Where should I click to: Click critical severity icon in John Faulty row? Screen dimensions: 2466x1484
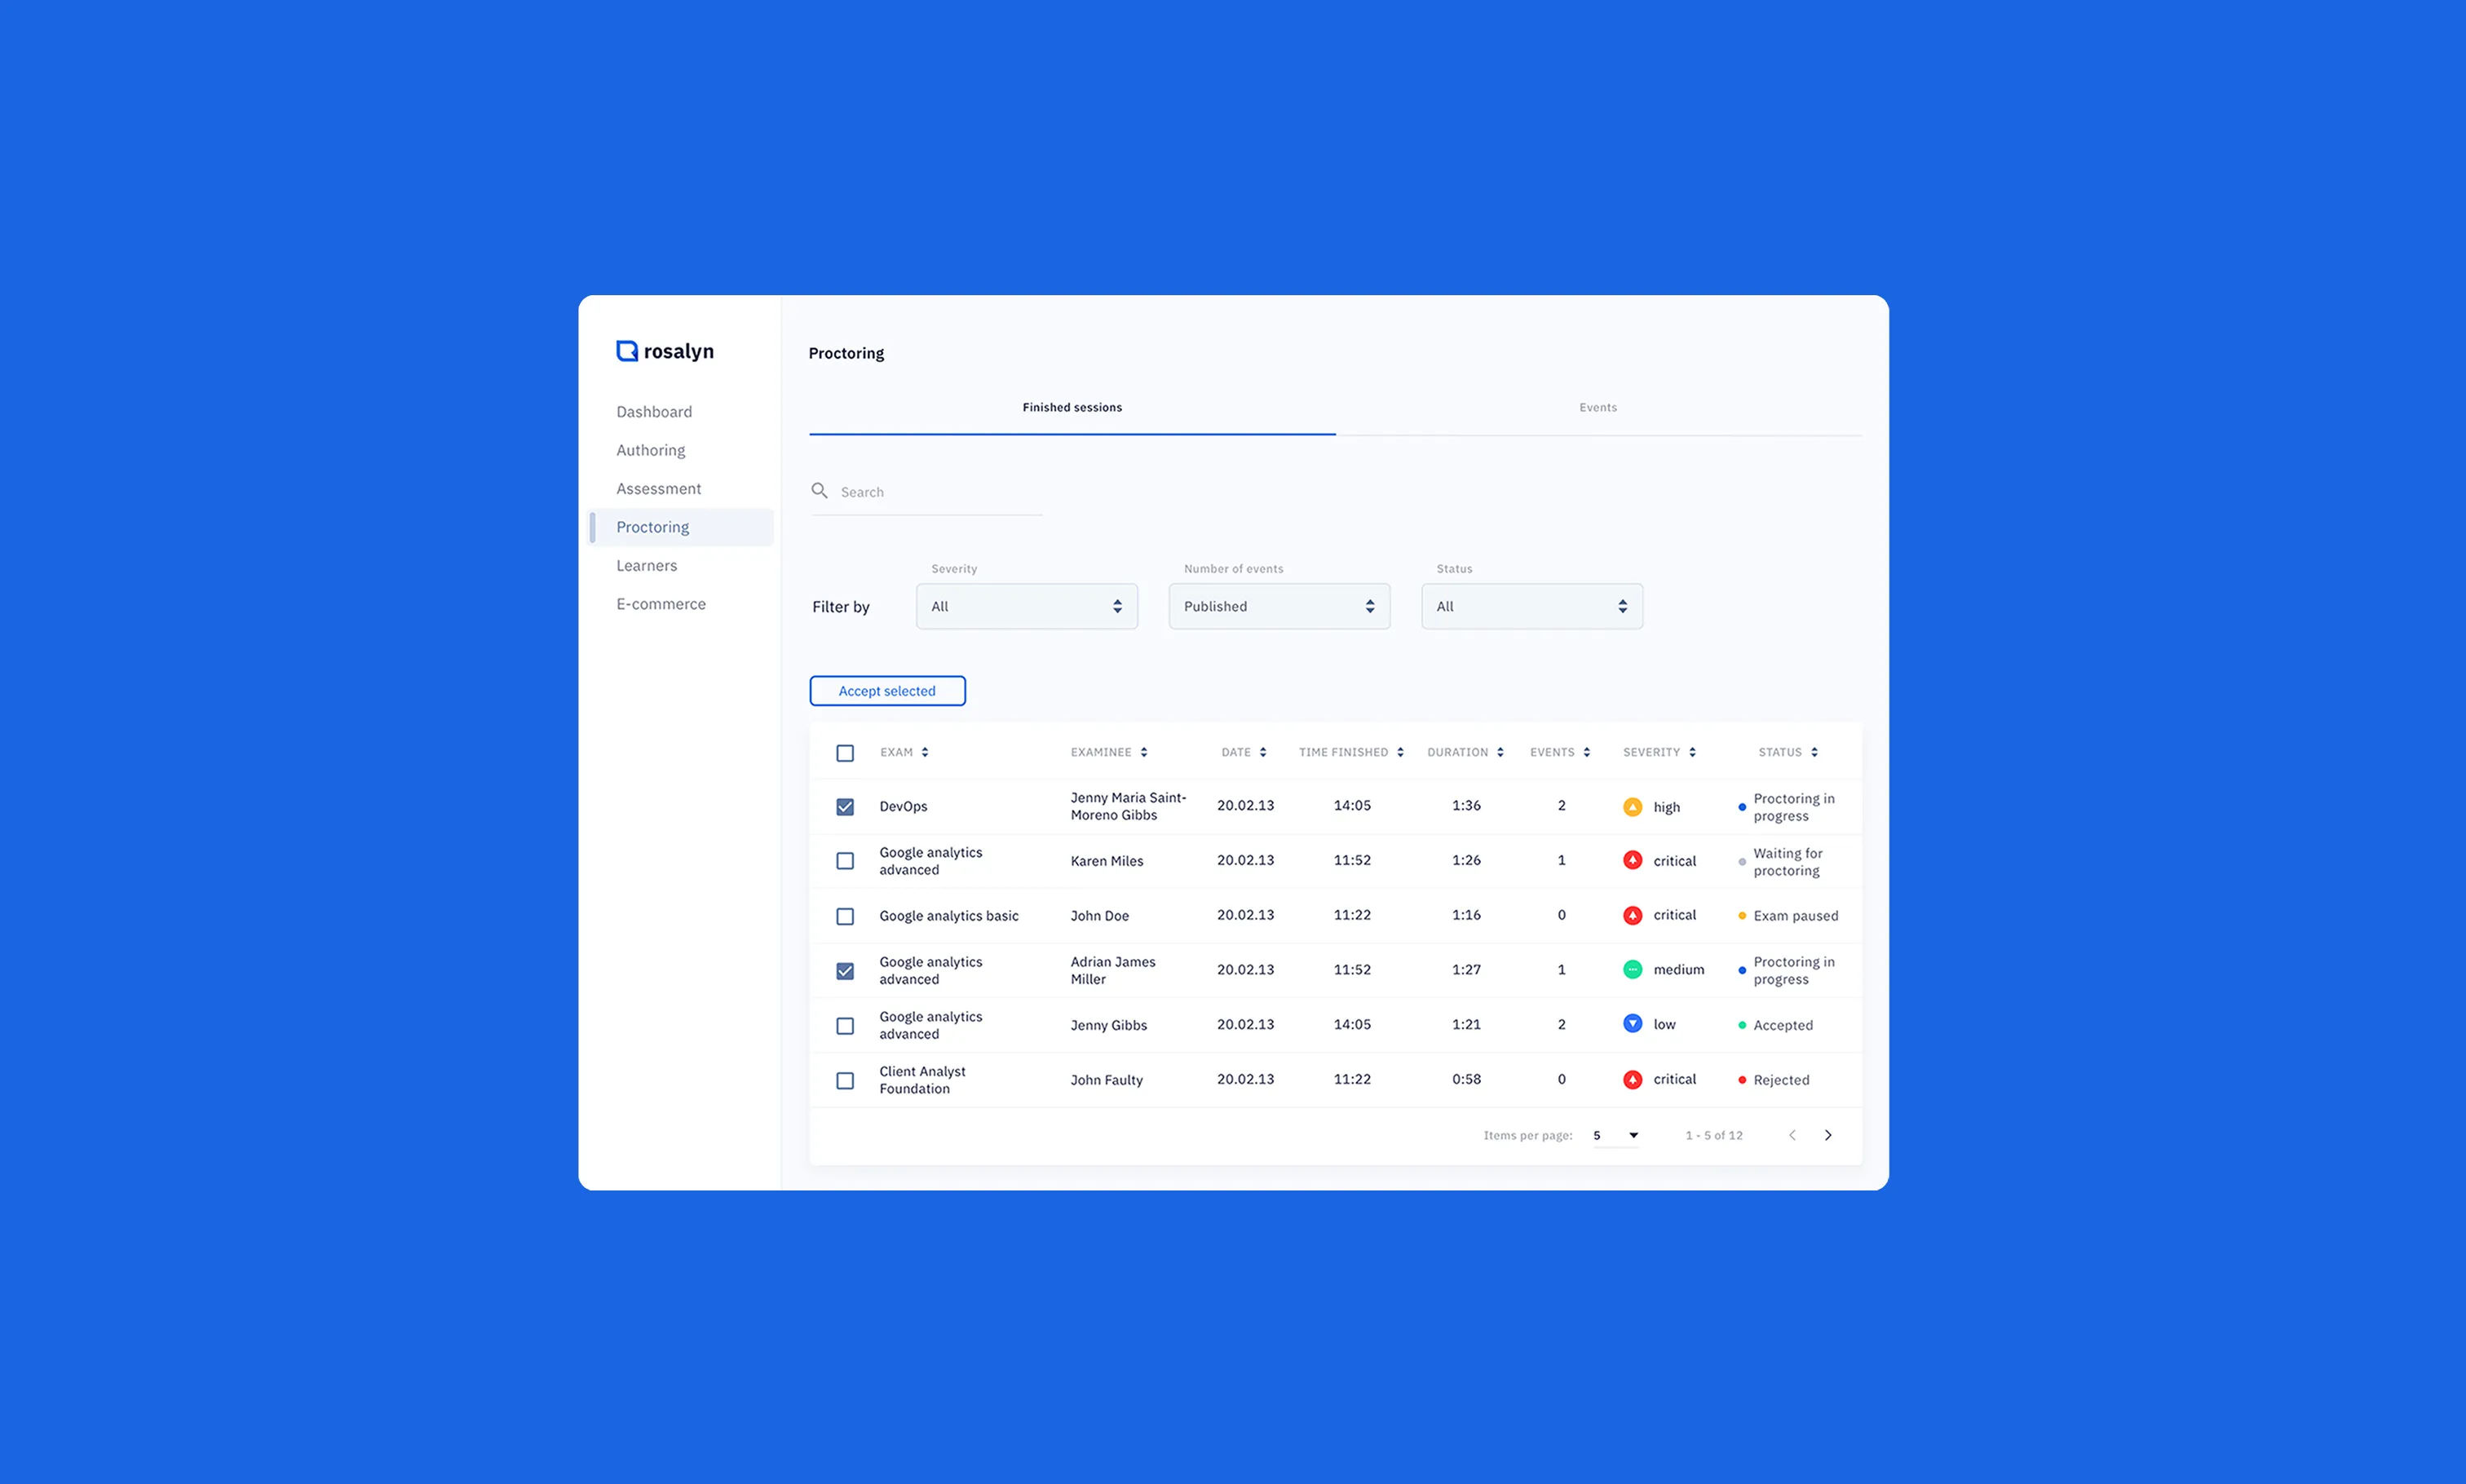1632,1079
